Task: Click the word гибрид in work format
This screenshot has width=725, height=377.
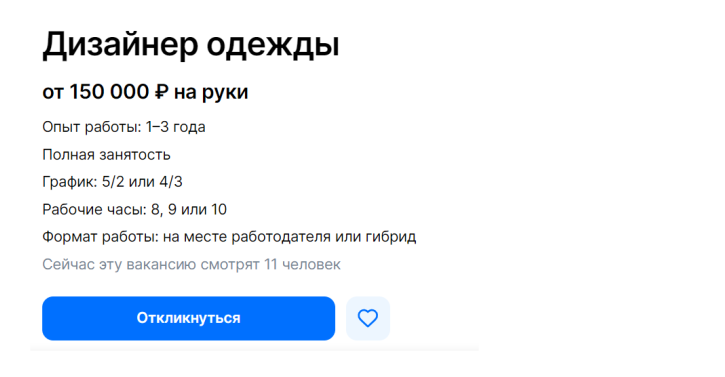Action: [x=391, y=237]
